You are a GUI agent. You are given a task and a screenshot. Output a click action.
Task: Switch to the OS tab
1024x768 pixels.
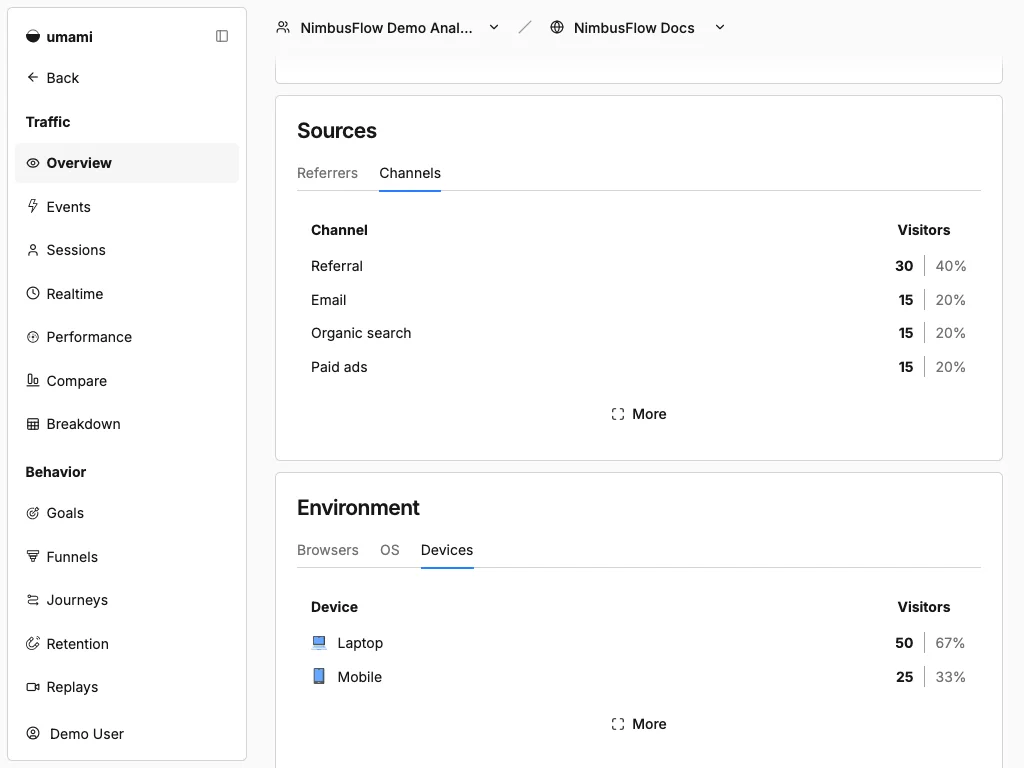tap(389, 550)
